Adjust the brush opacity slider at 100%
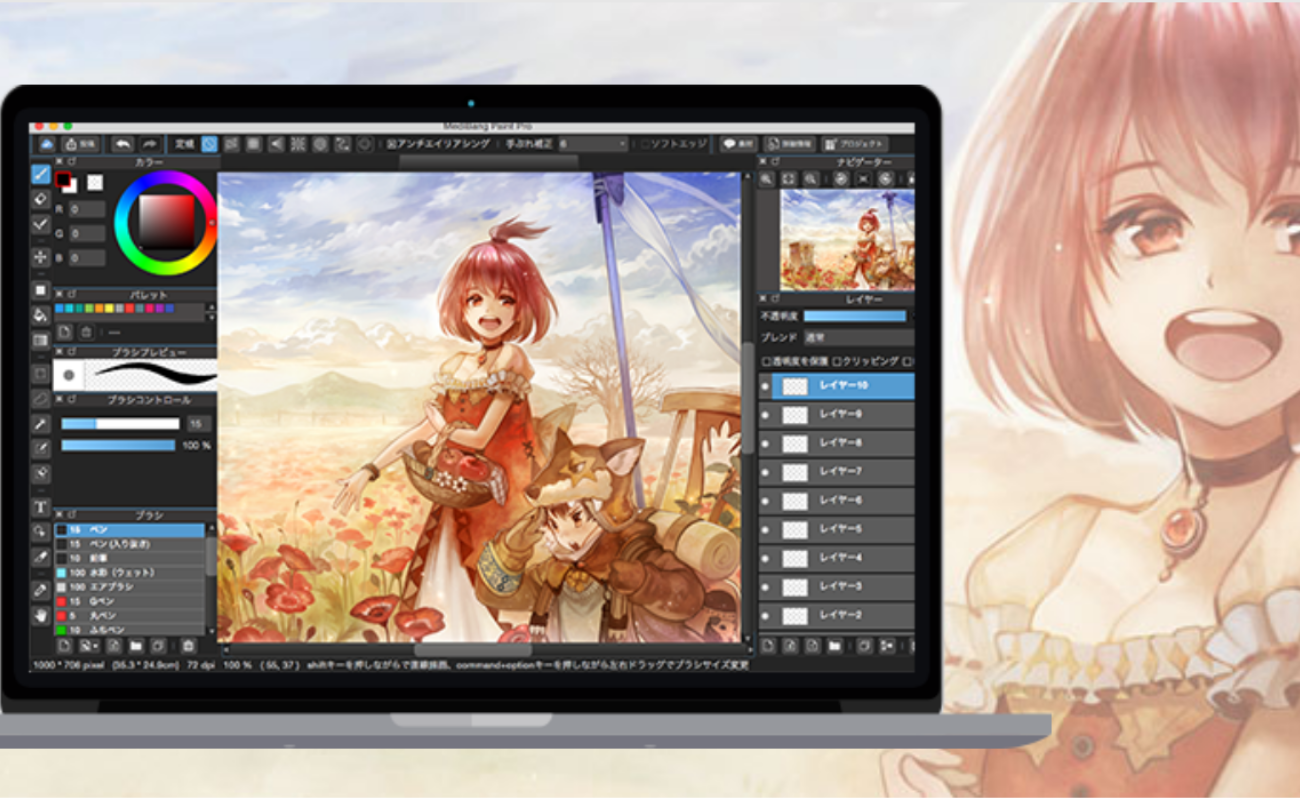Image resolution: width=1300 pixels, height=800 pixels. (118, 445)
